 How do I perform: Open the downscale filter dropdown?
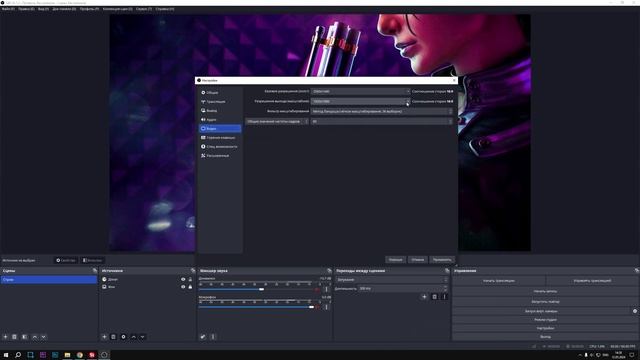(x=382, y=111)
